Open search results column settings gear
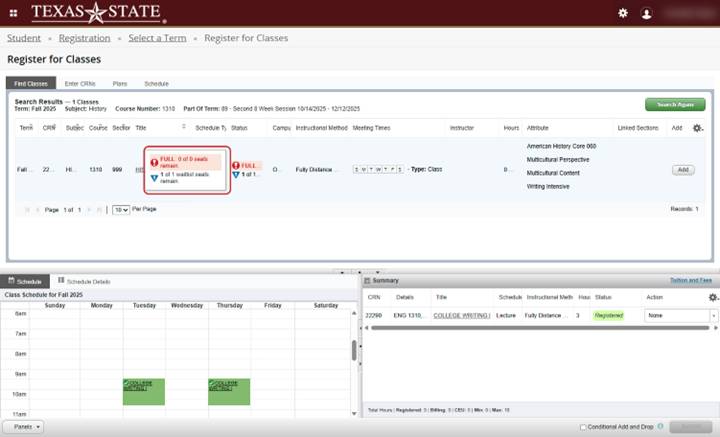The width and height of the screenshot is (720, 437). point(698,128)
